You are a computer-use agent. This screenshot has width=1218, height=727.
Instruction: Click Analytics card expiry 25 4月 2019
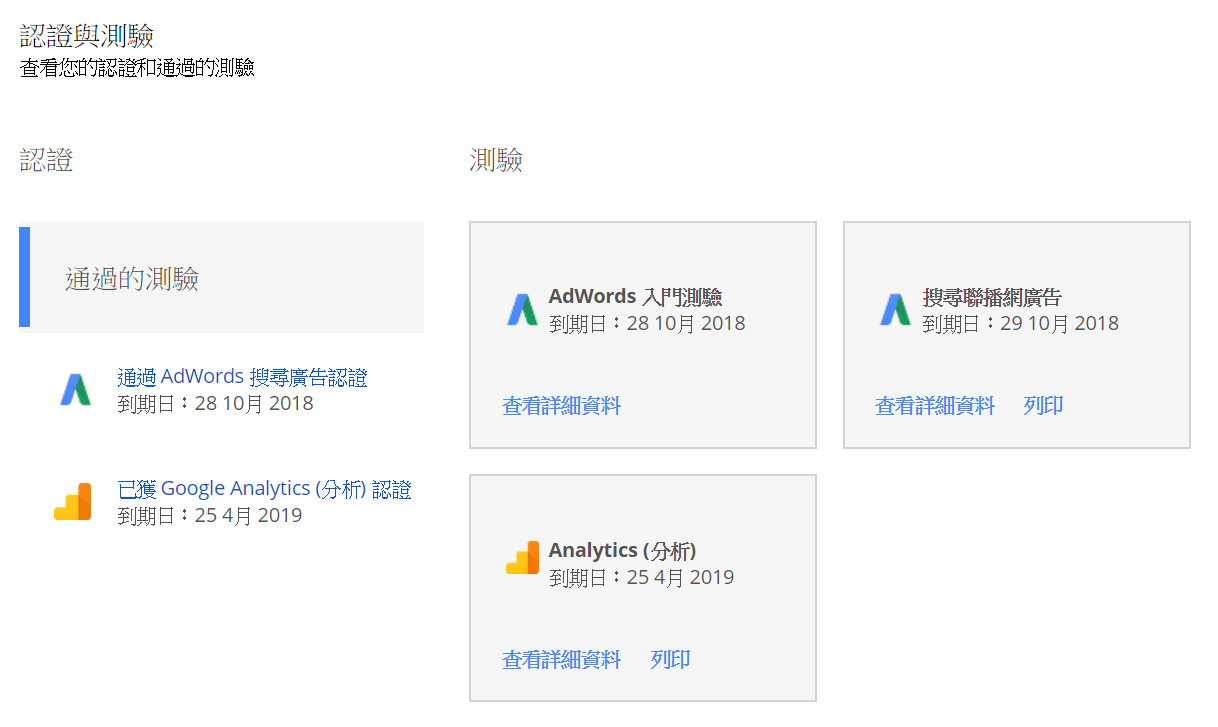tap(641, 577)
